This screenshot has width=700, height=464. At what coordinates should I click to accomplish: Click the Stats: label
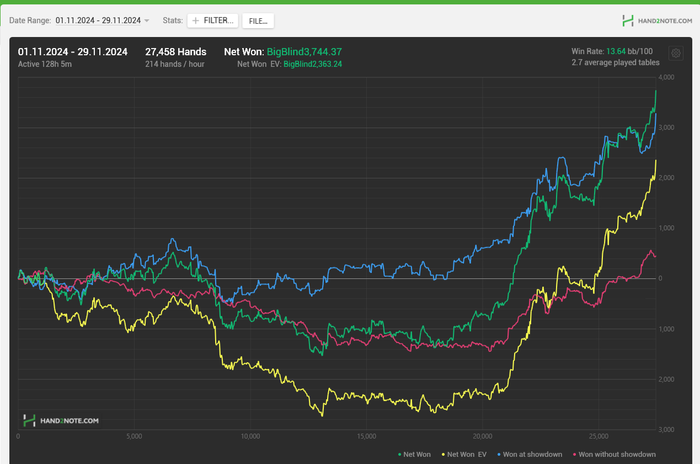(x=173, y=21)
